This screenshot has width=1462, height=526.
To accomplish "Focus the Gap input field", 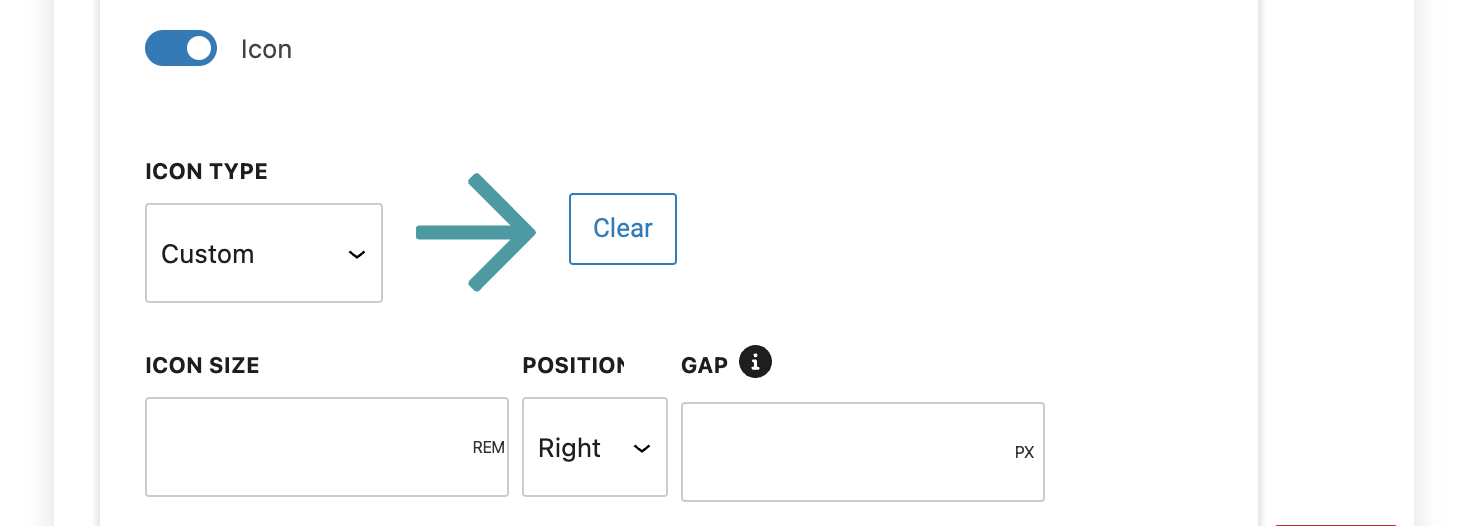I will click(845, 451).
